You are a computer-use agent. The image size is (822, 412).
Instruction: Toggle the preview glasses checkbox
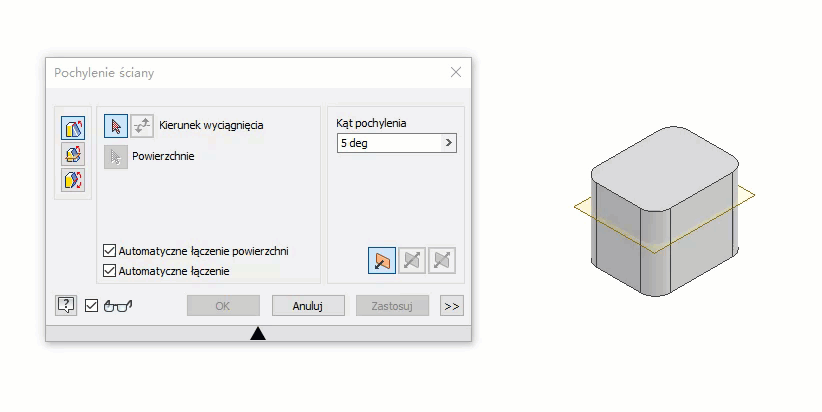pos(91,306)
